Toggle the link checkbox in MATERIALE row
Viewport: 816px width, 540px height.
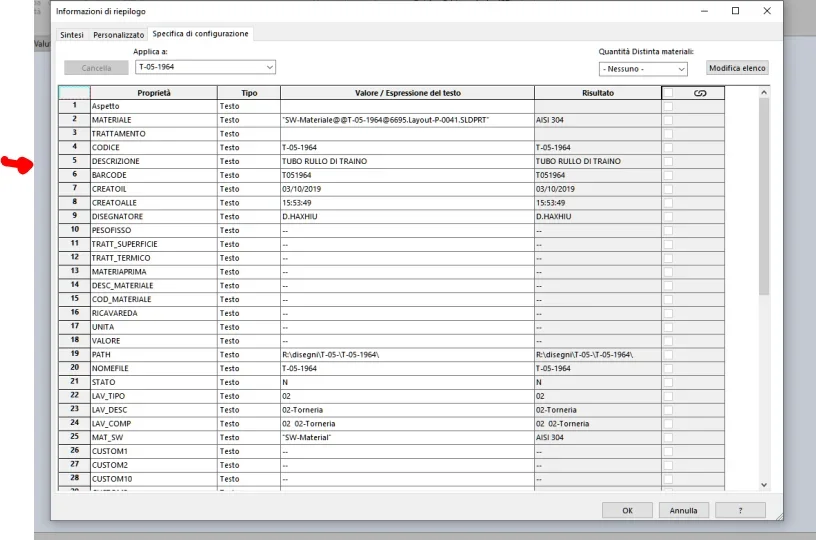tap(668, 119)
